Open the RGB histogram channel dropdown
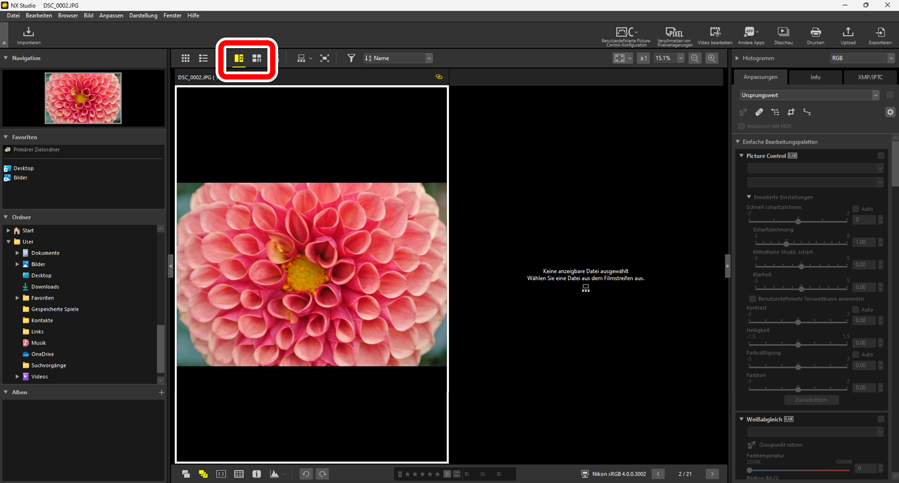This screenshot has width=899, height=483. 861,59
